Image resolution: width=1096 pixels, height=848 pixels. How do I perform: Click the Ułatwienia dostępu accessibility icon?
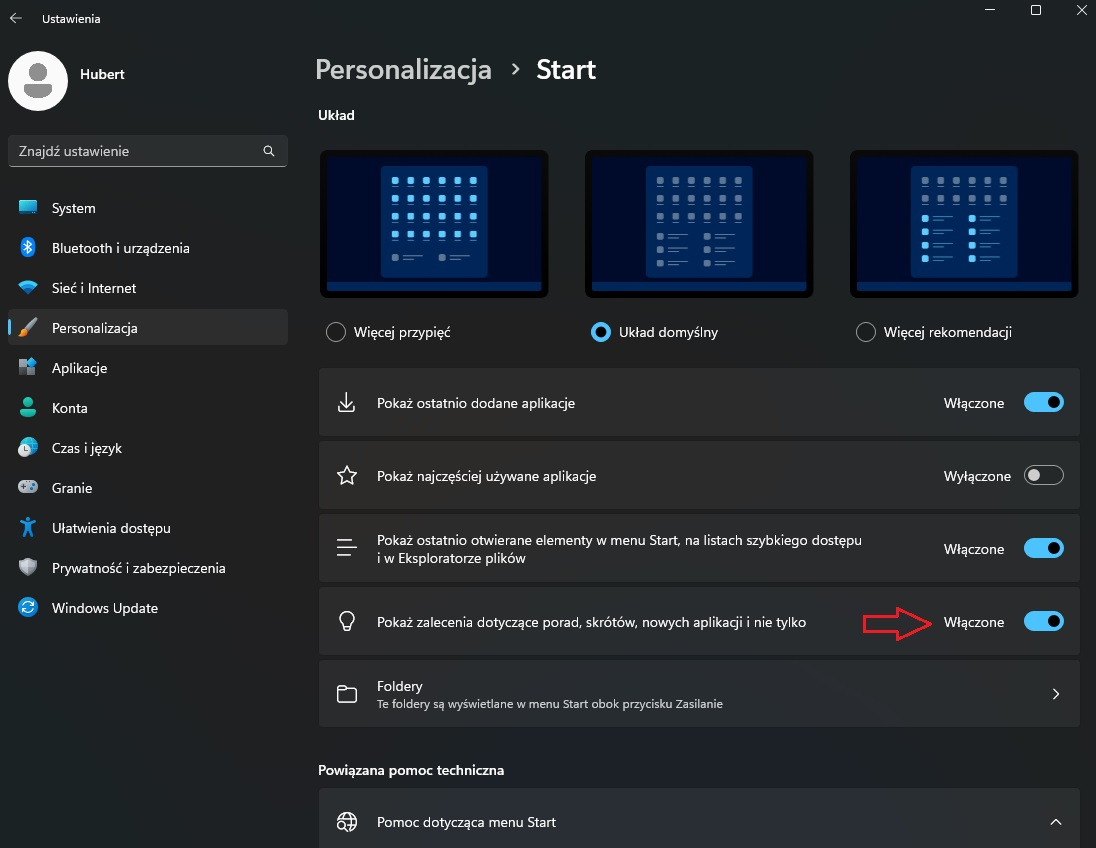pyautogui.click(x=27, y=527)
